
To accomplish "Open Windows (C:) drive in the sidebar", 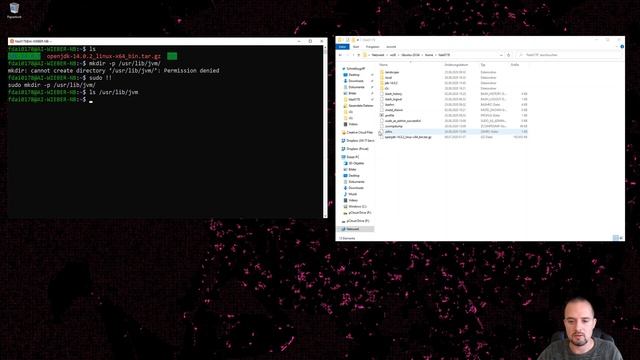I will (x=358, y=207).
